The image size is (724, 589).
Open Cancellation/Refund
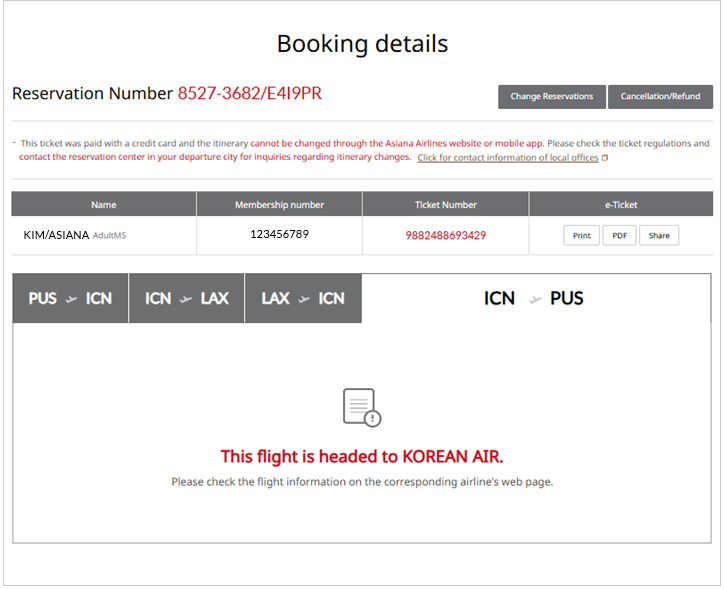[660, 96]
